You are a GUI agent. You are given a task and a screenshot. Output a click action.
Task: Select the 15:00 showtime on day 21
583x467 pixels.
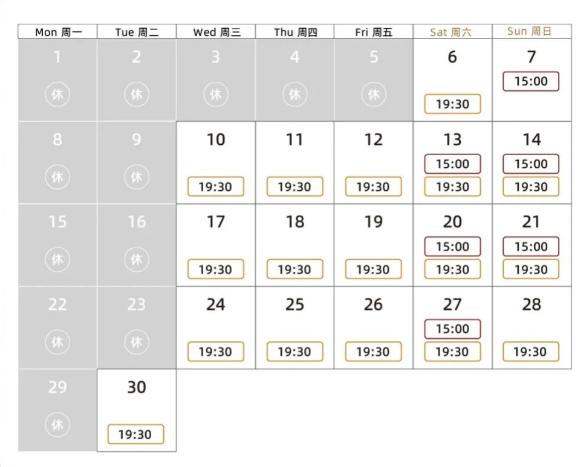531,246
